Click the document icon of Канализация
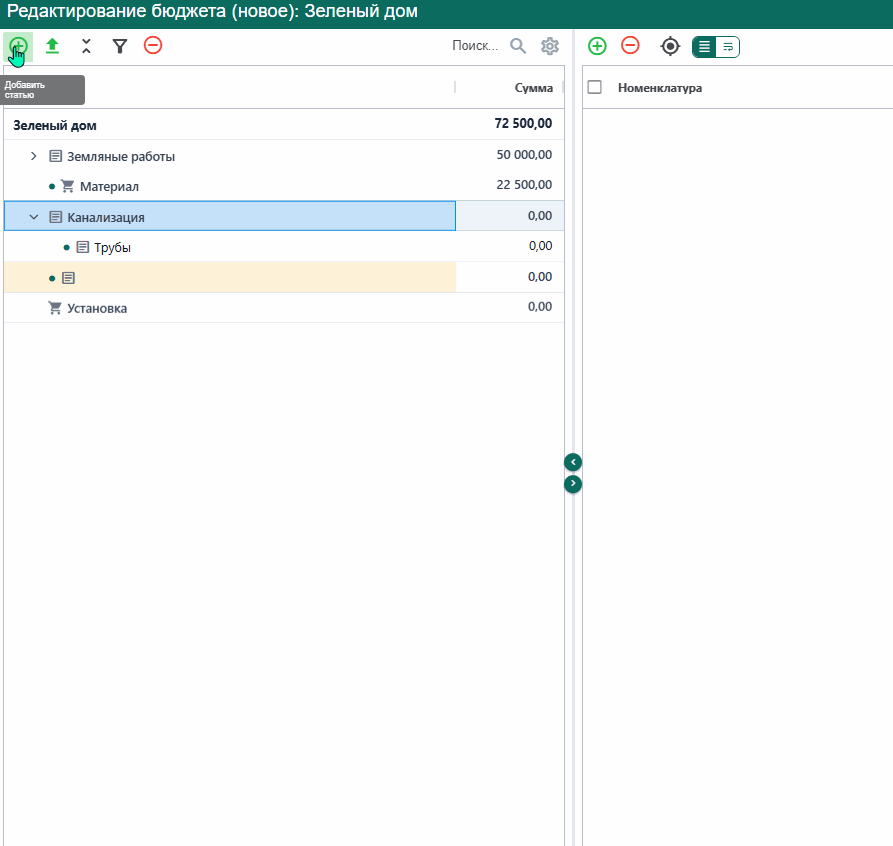893x846 pixels. (55, 217)
